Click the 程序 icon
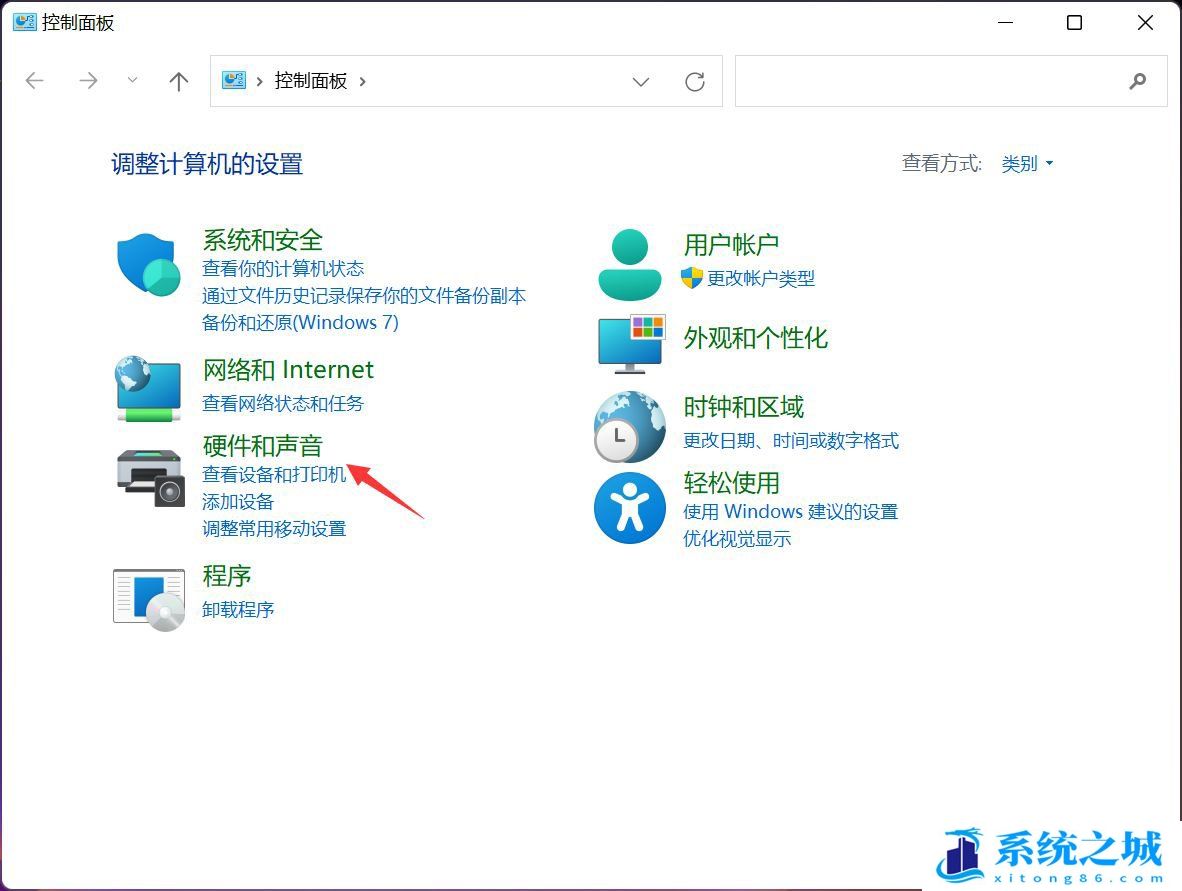Viewport: 1182px width, 891px height. pos(148,597)
